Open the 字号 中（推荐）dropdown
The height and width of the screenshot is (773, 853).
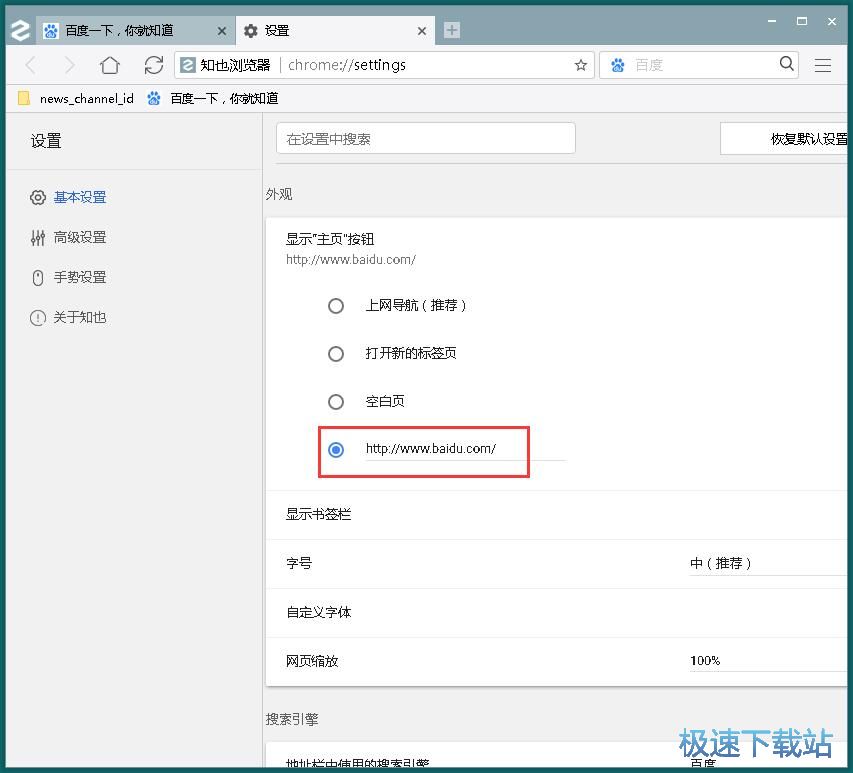(768, 564)
